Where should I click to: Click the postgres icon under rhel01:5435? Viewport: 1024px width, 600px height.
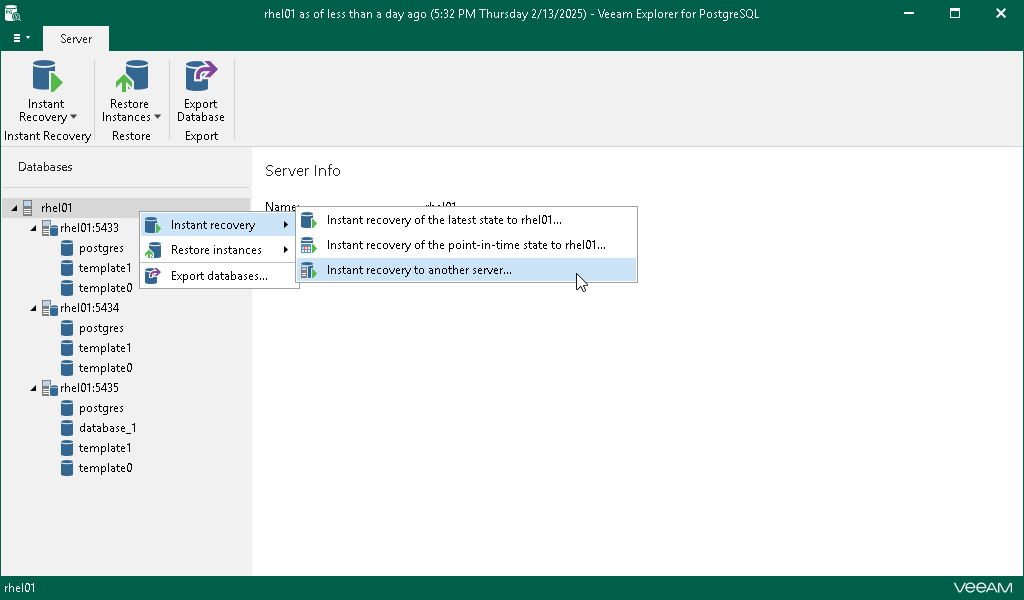(x=67, y=408)
